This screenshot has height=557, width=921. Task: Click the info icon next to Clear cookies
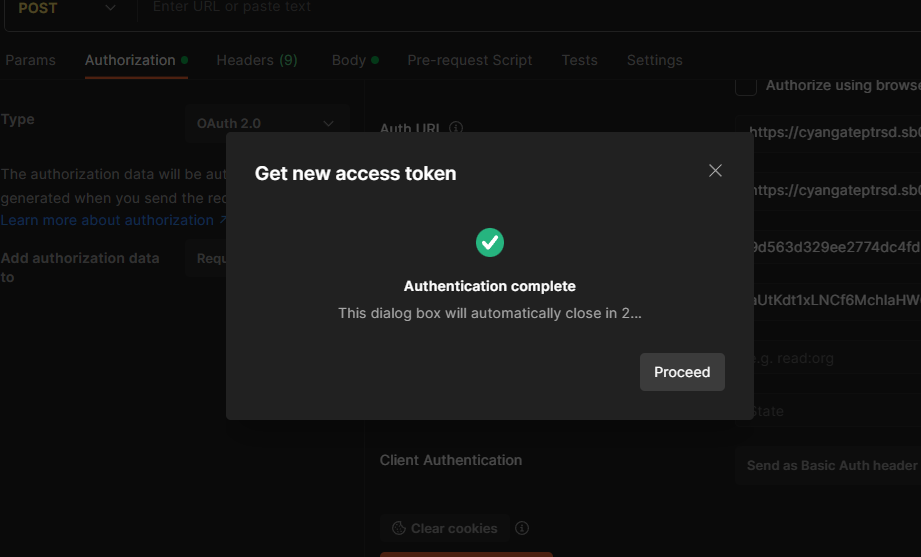click(x=521, y=528)
